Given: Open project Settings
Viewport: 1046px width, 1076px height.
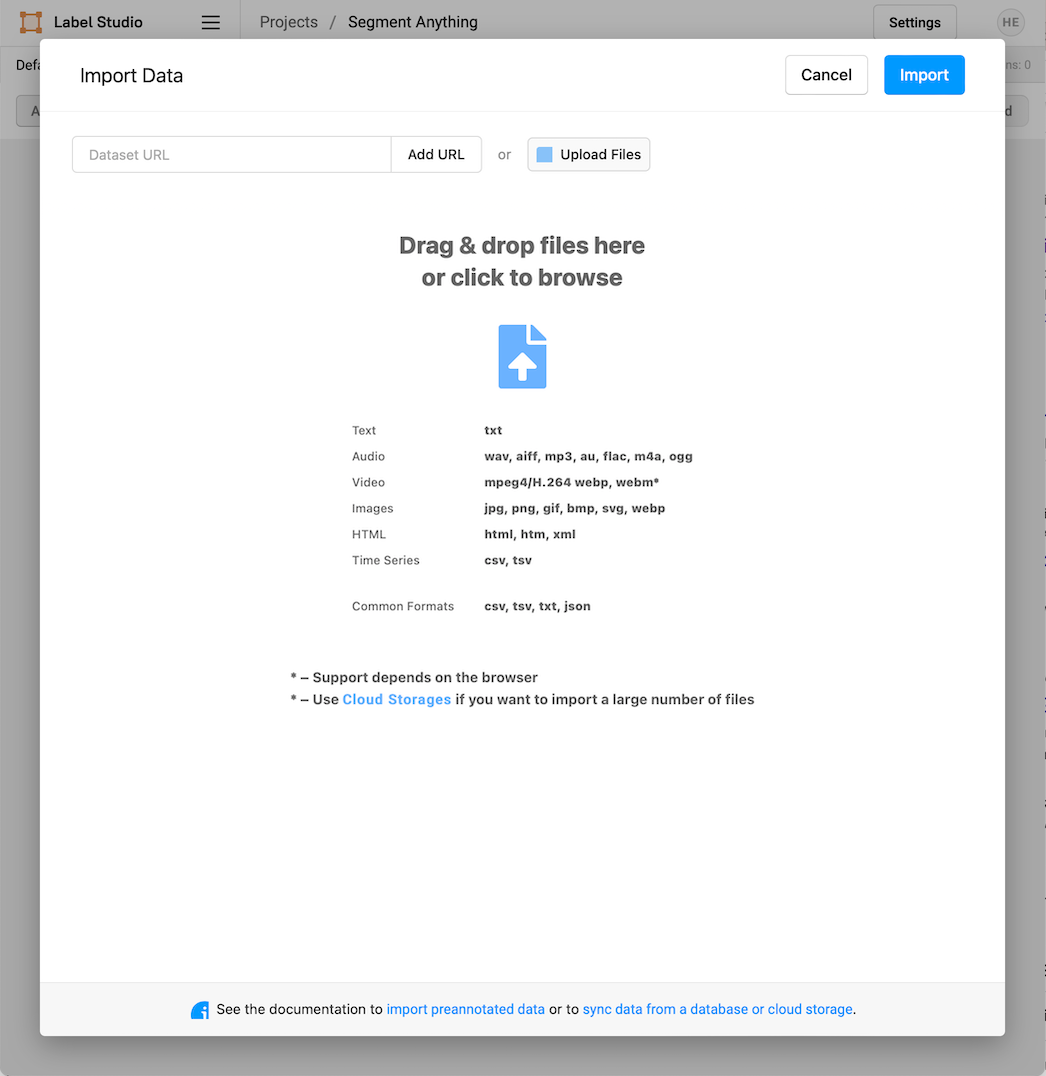Looking at the screenshot, I should click(914, 22).
